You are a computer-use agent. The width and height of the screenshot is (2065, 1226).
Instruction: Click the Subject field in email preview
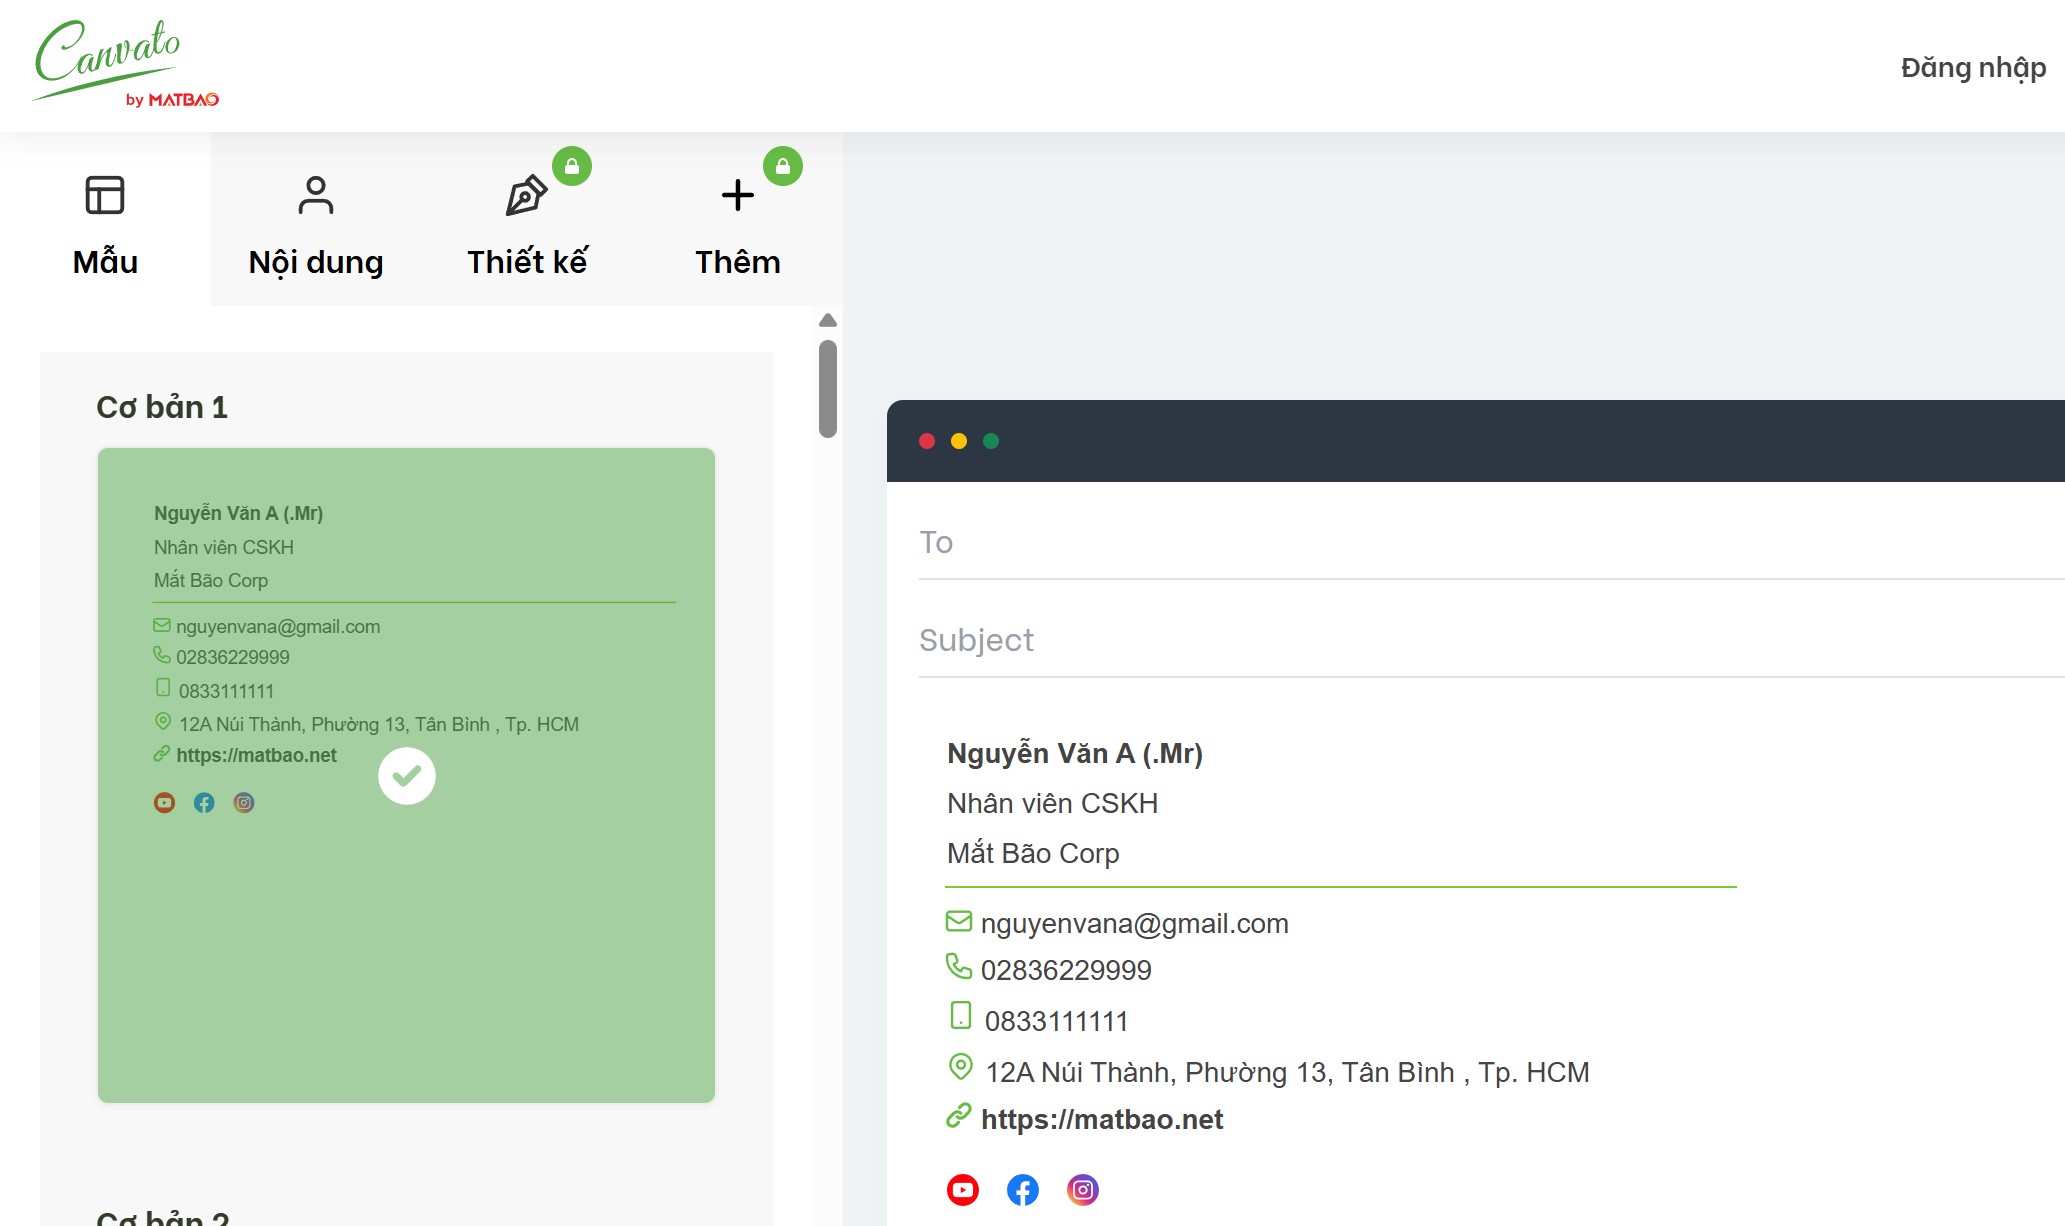(1492, 640)
